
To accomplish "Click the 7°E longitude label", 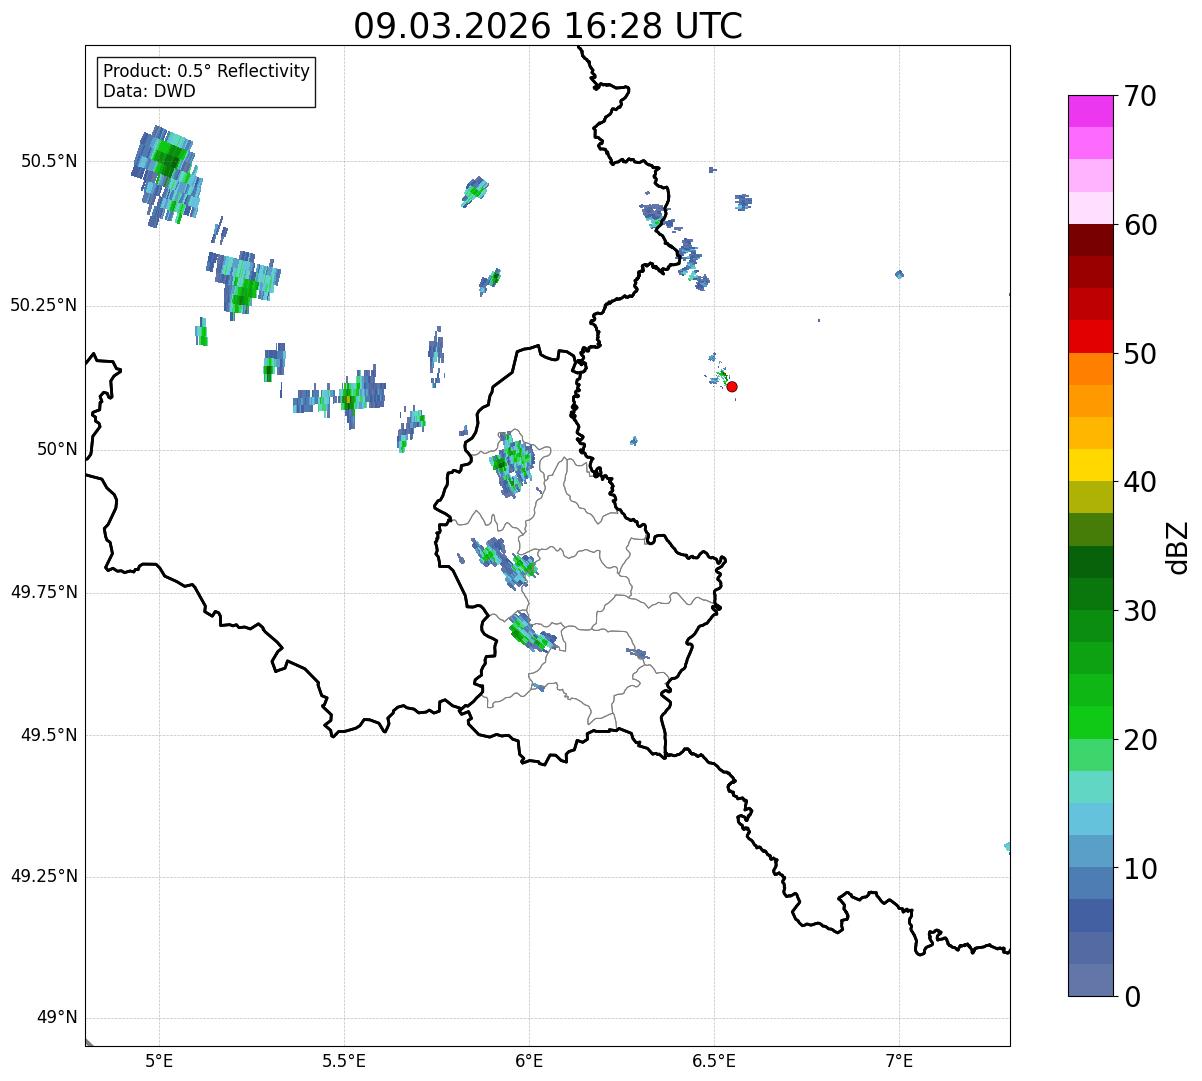I will coord(899,1060).
